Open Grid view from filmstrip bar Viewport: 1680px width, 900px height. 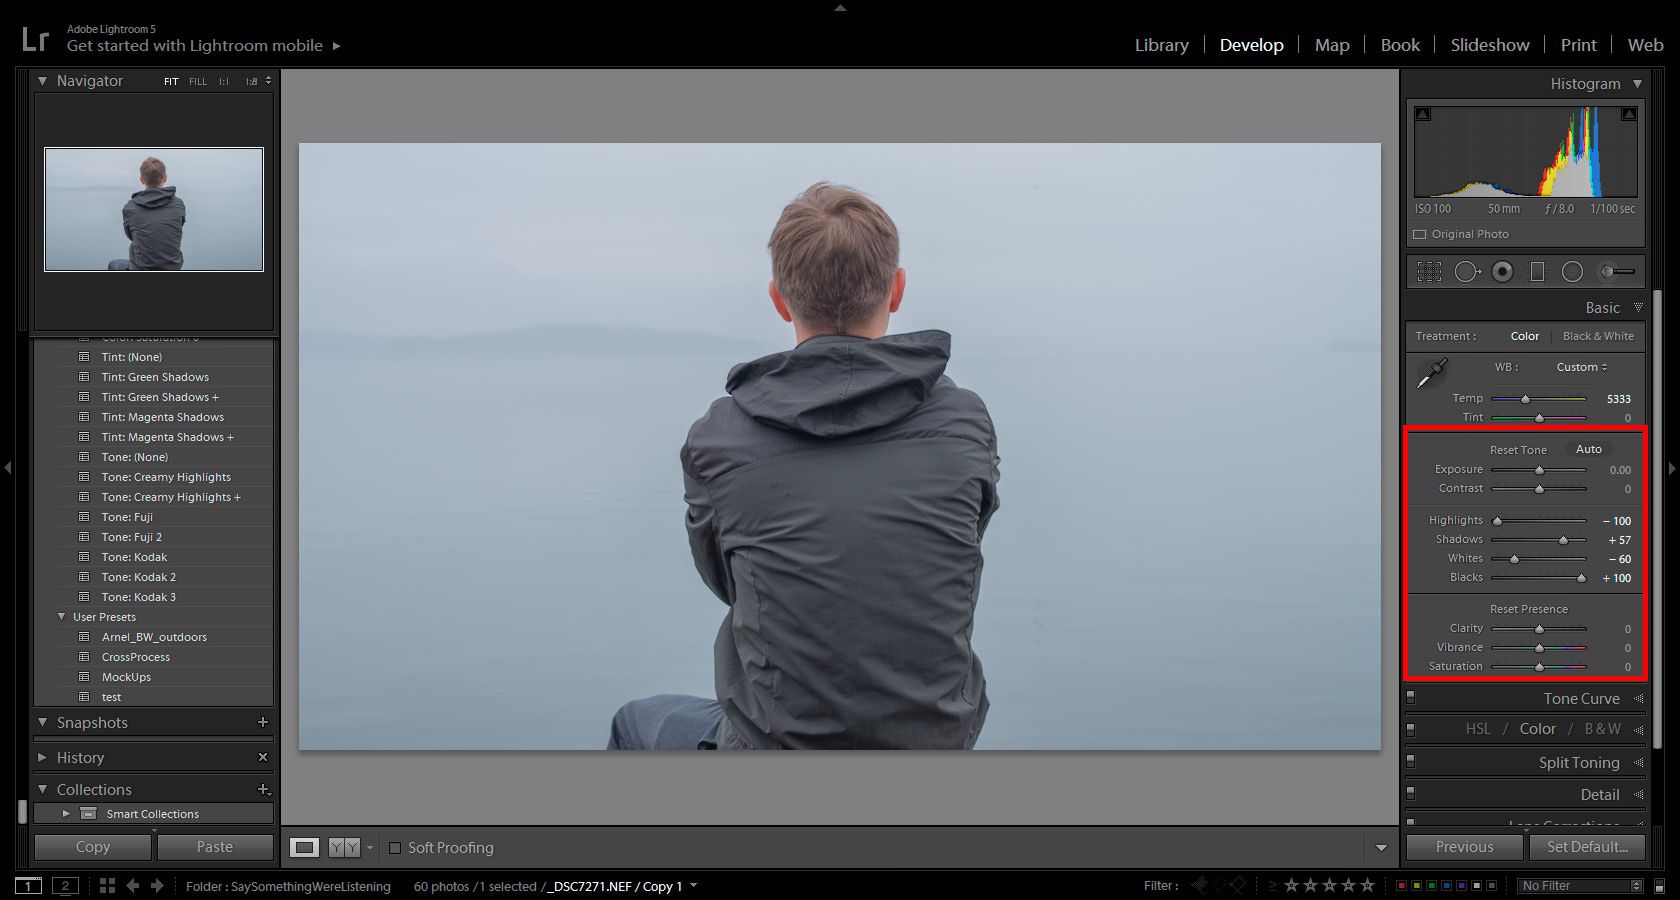[107, 886]
